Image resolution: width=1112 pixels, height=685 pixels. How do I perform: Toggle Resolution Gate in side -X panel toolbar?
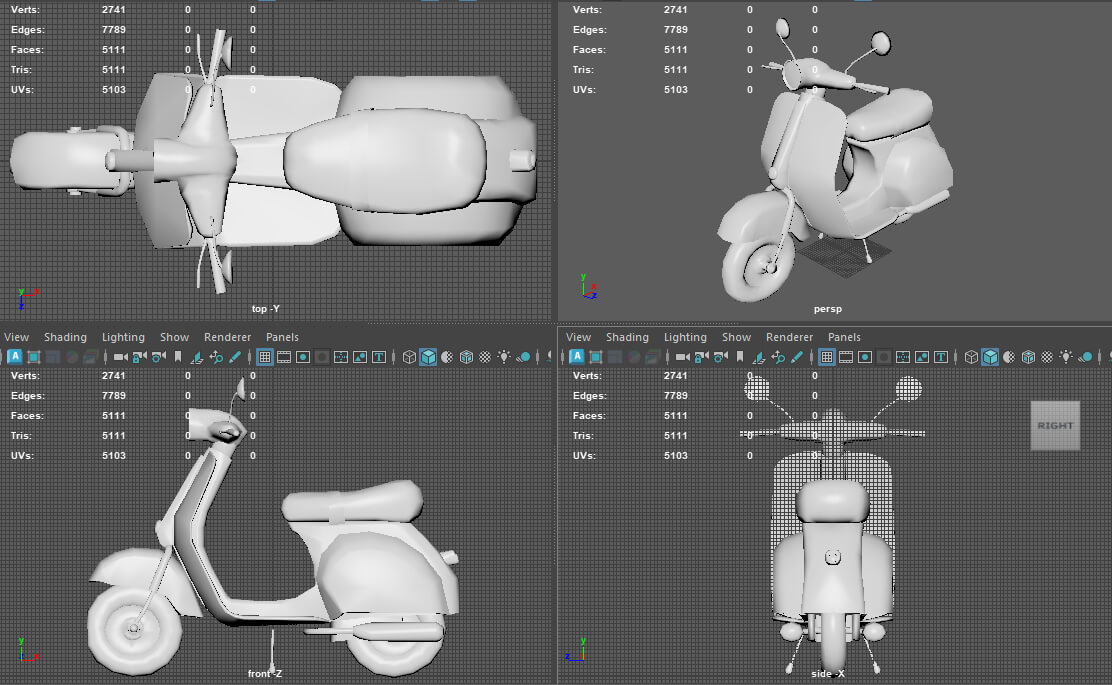pos(865,357)
